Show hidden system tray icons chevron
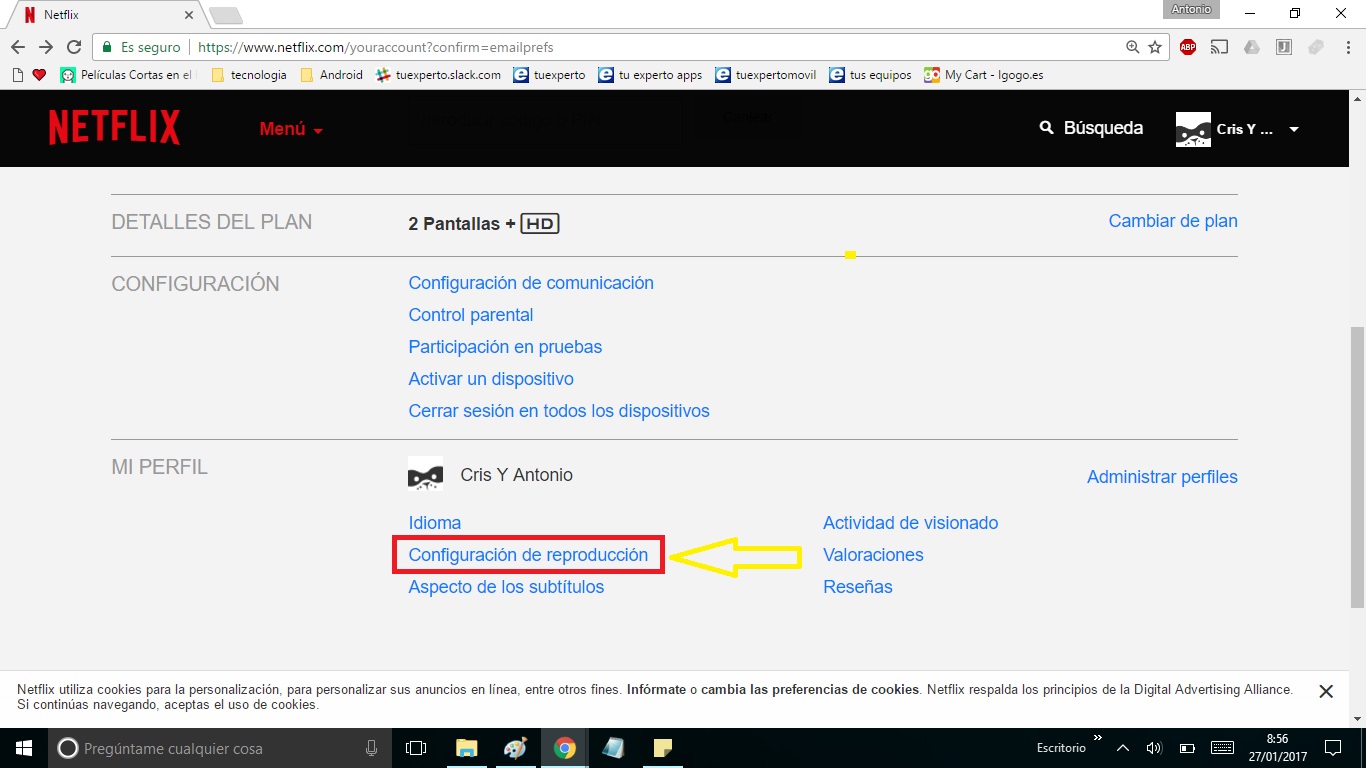The width and height of the screenshot is (1366, 768). [1123, 748]
